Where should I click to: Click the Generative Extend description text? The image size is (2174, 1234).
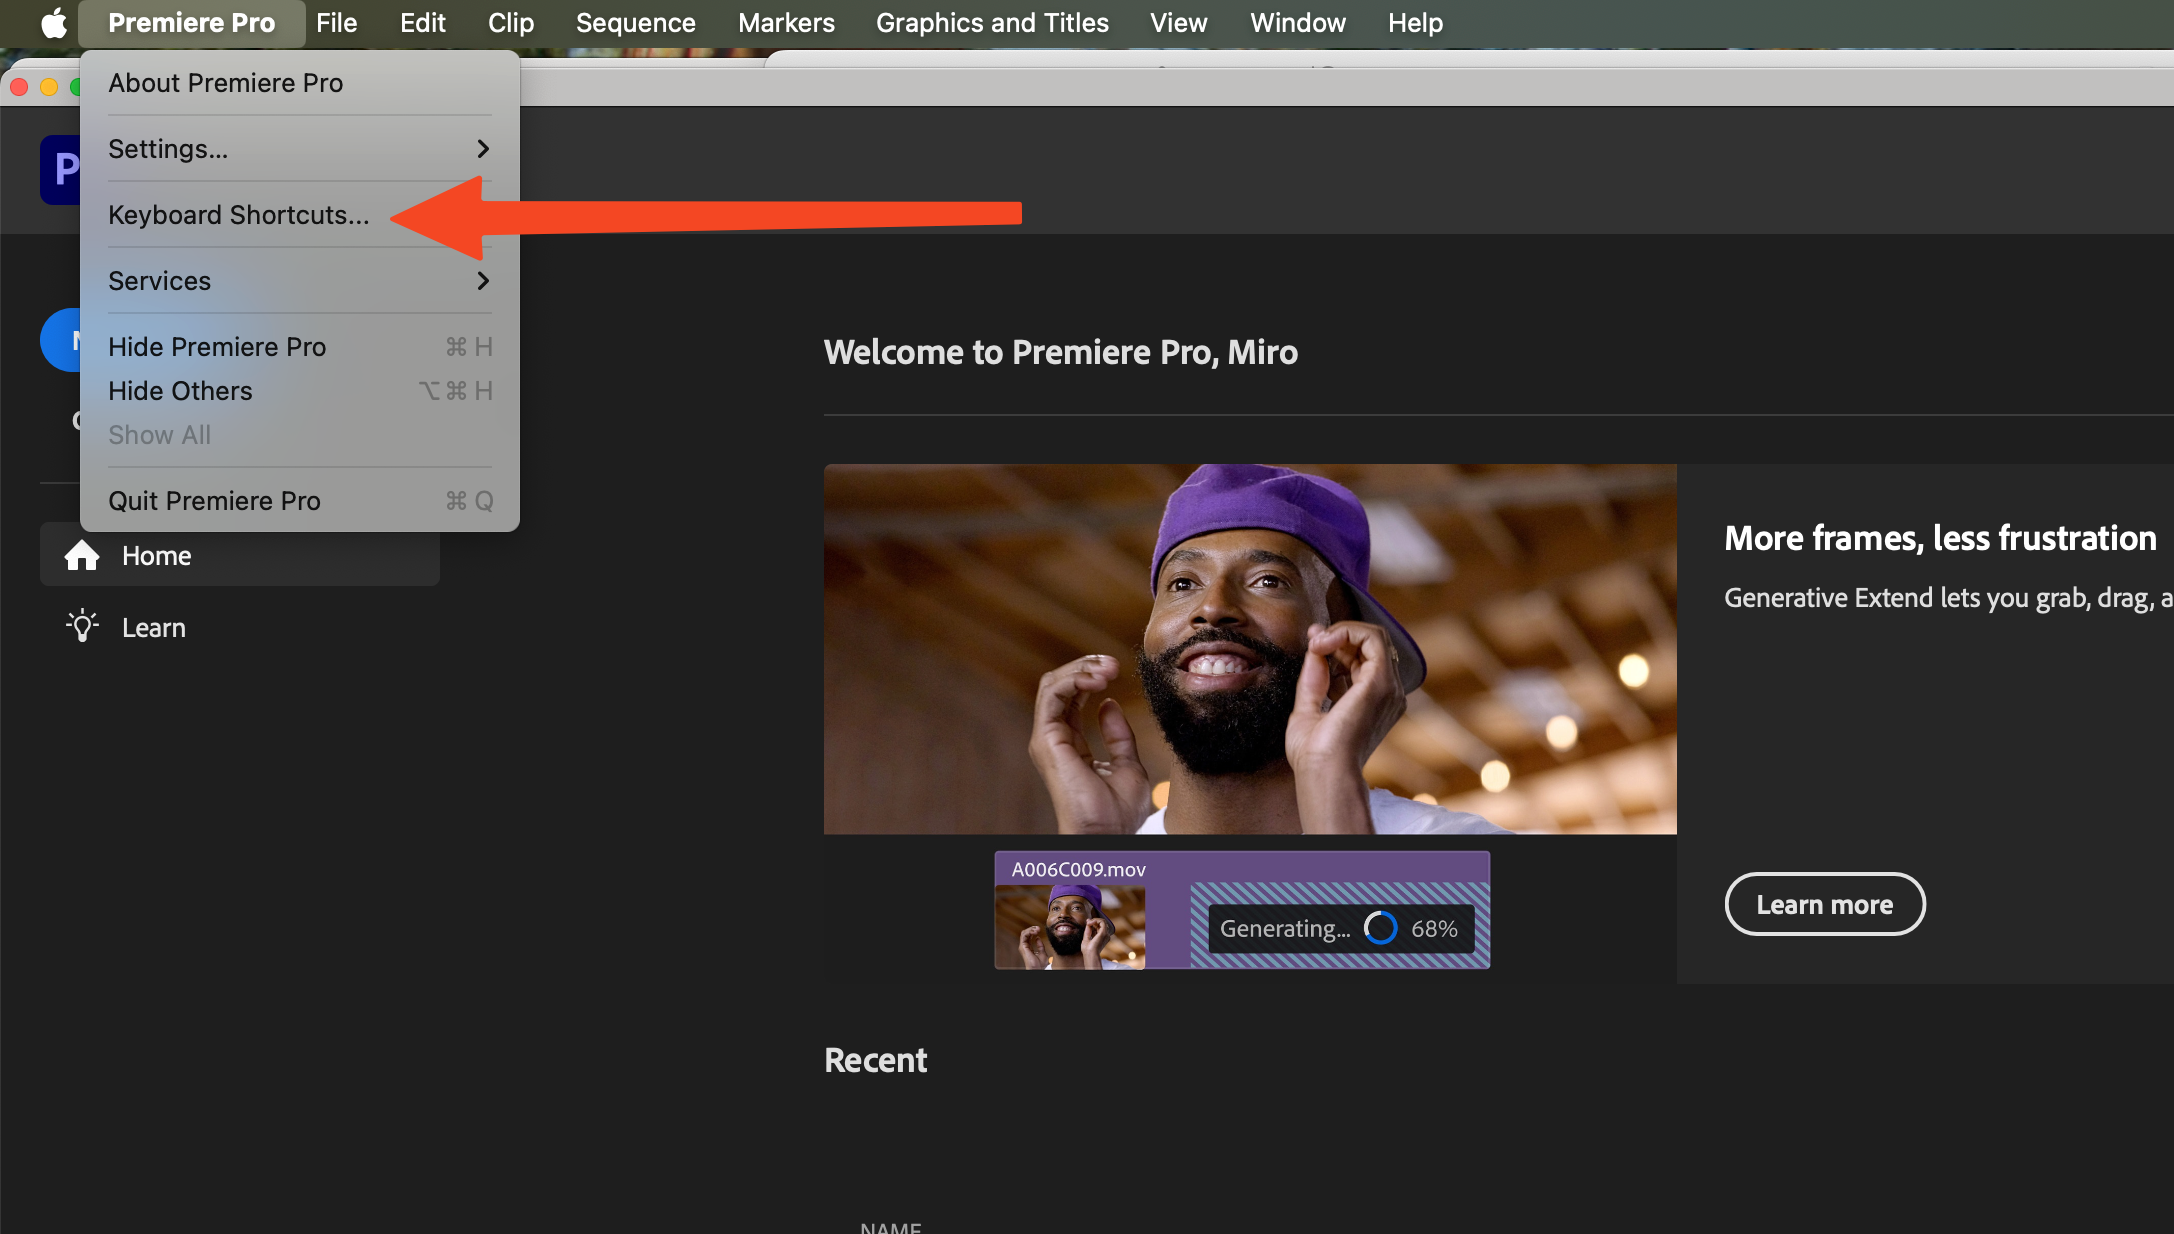point(1948,598)
